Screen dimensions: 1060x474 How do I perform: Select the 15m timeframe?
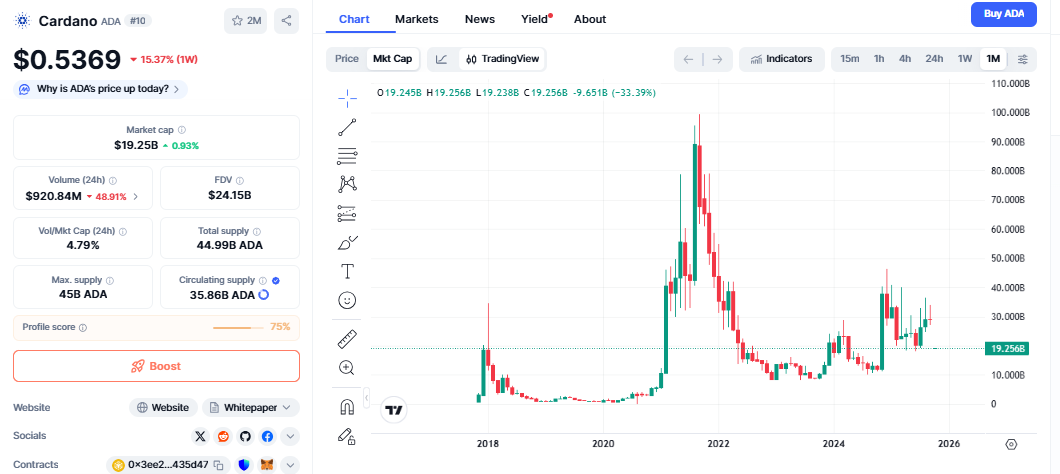coord(850,59)
